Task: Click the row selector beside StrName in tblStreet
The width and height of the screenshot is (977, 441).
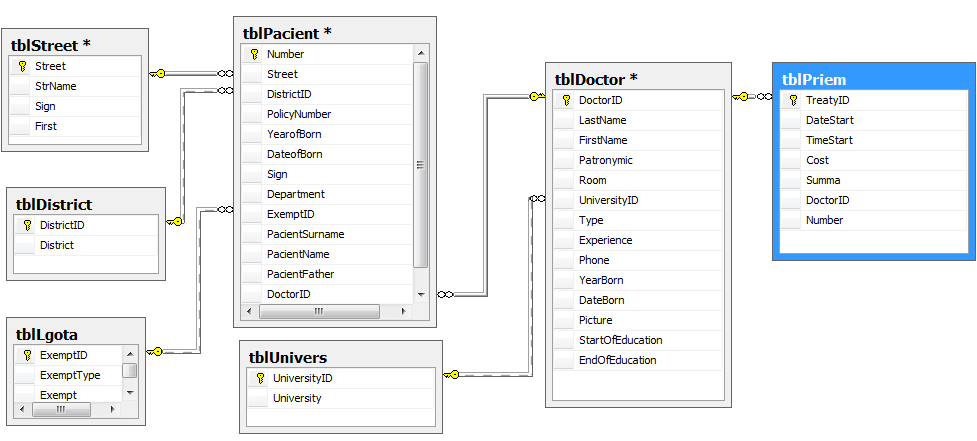Action: [22, 86]
